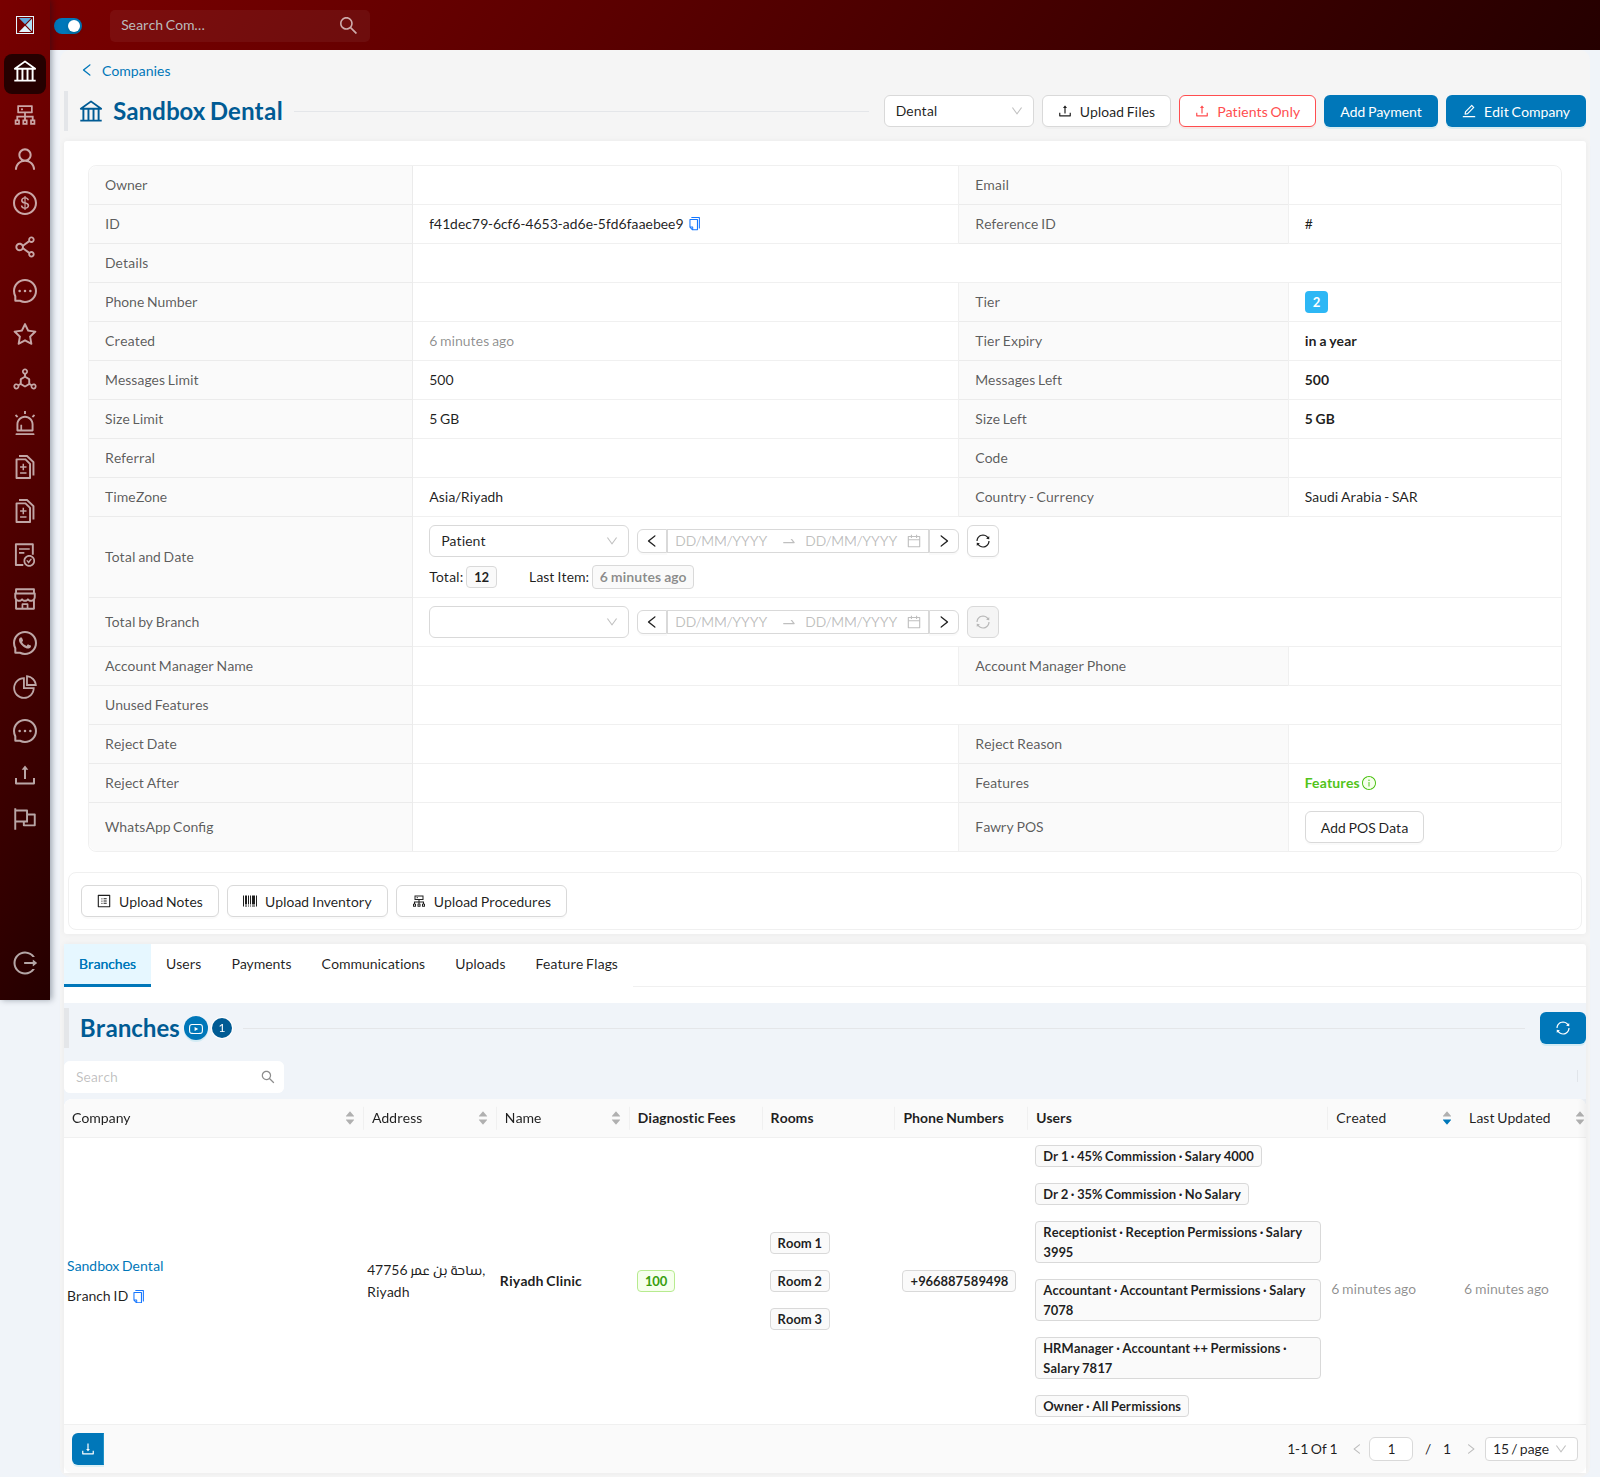The image size is (1600, 1477).
Task: Open the share sidebar icon
Action: pyautogui.click(x=25, y=247)
